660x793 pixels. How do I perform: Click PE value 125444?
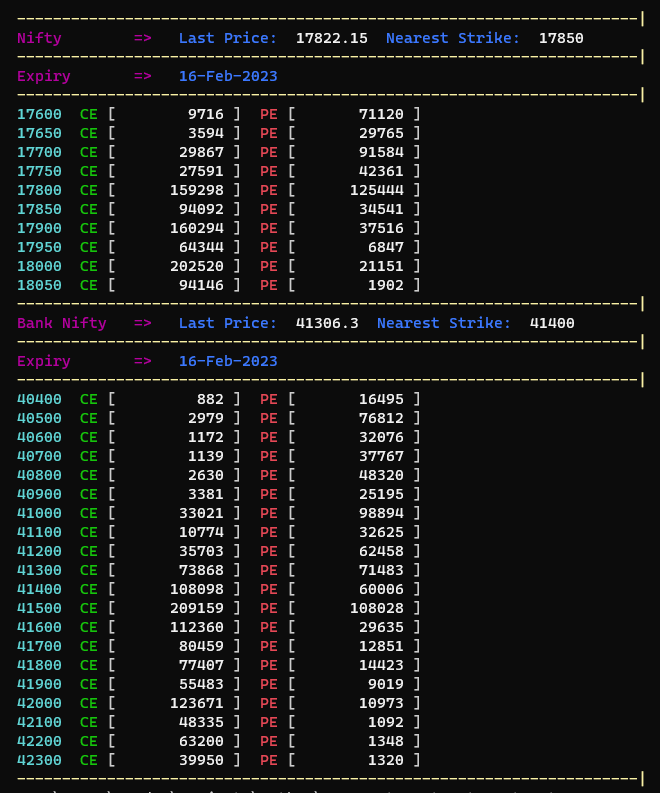pos(377,190)
